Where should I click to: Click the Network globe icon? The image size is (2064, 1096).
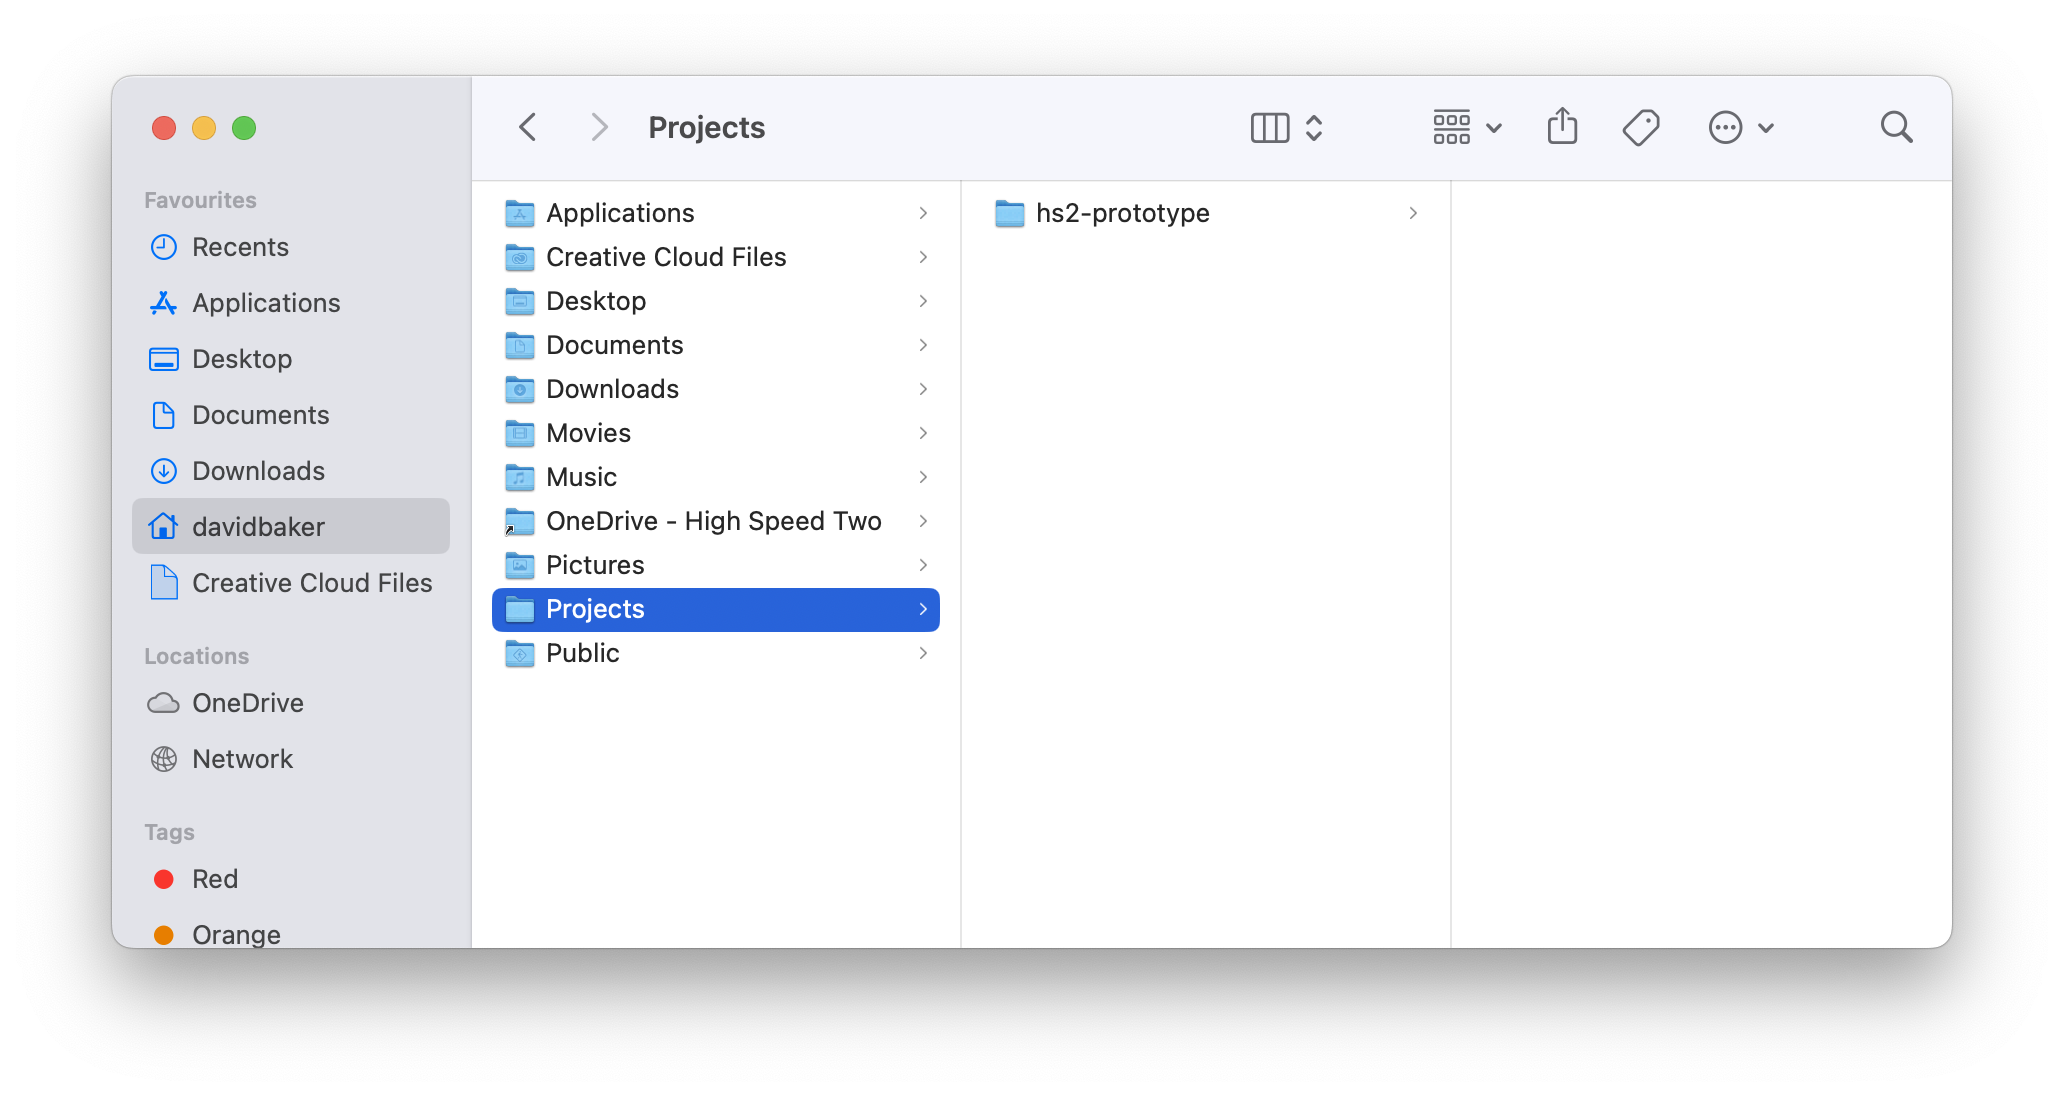163,758
